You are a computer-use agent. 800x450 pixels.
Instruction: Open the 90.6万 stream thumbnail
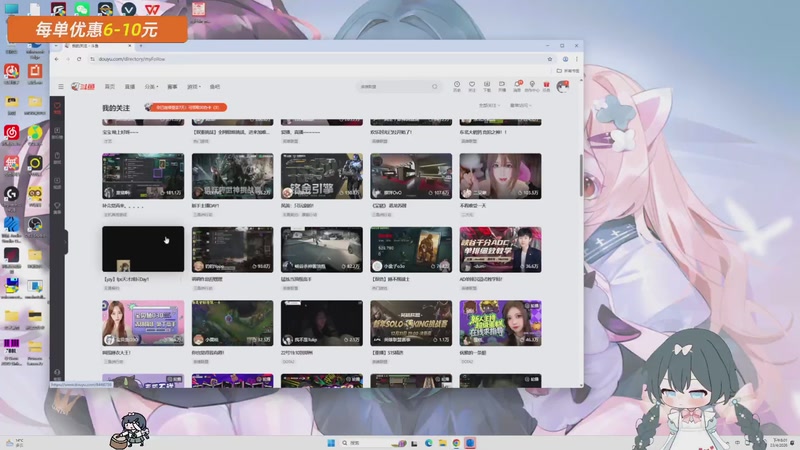coord(232,249)
